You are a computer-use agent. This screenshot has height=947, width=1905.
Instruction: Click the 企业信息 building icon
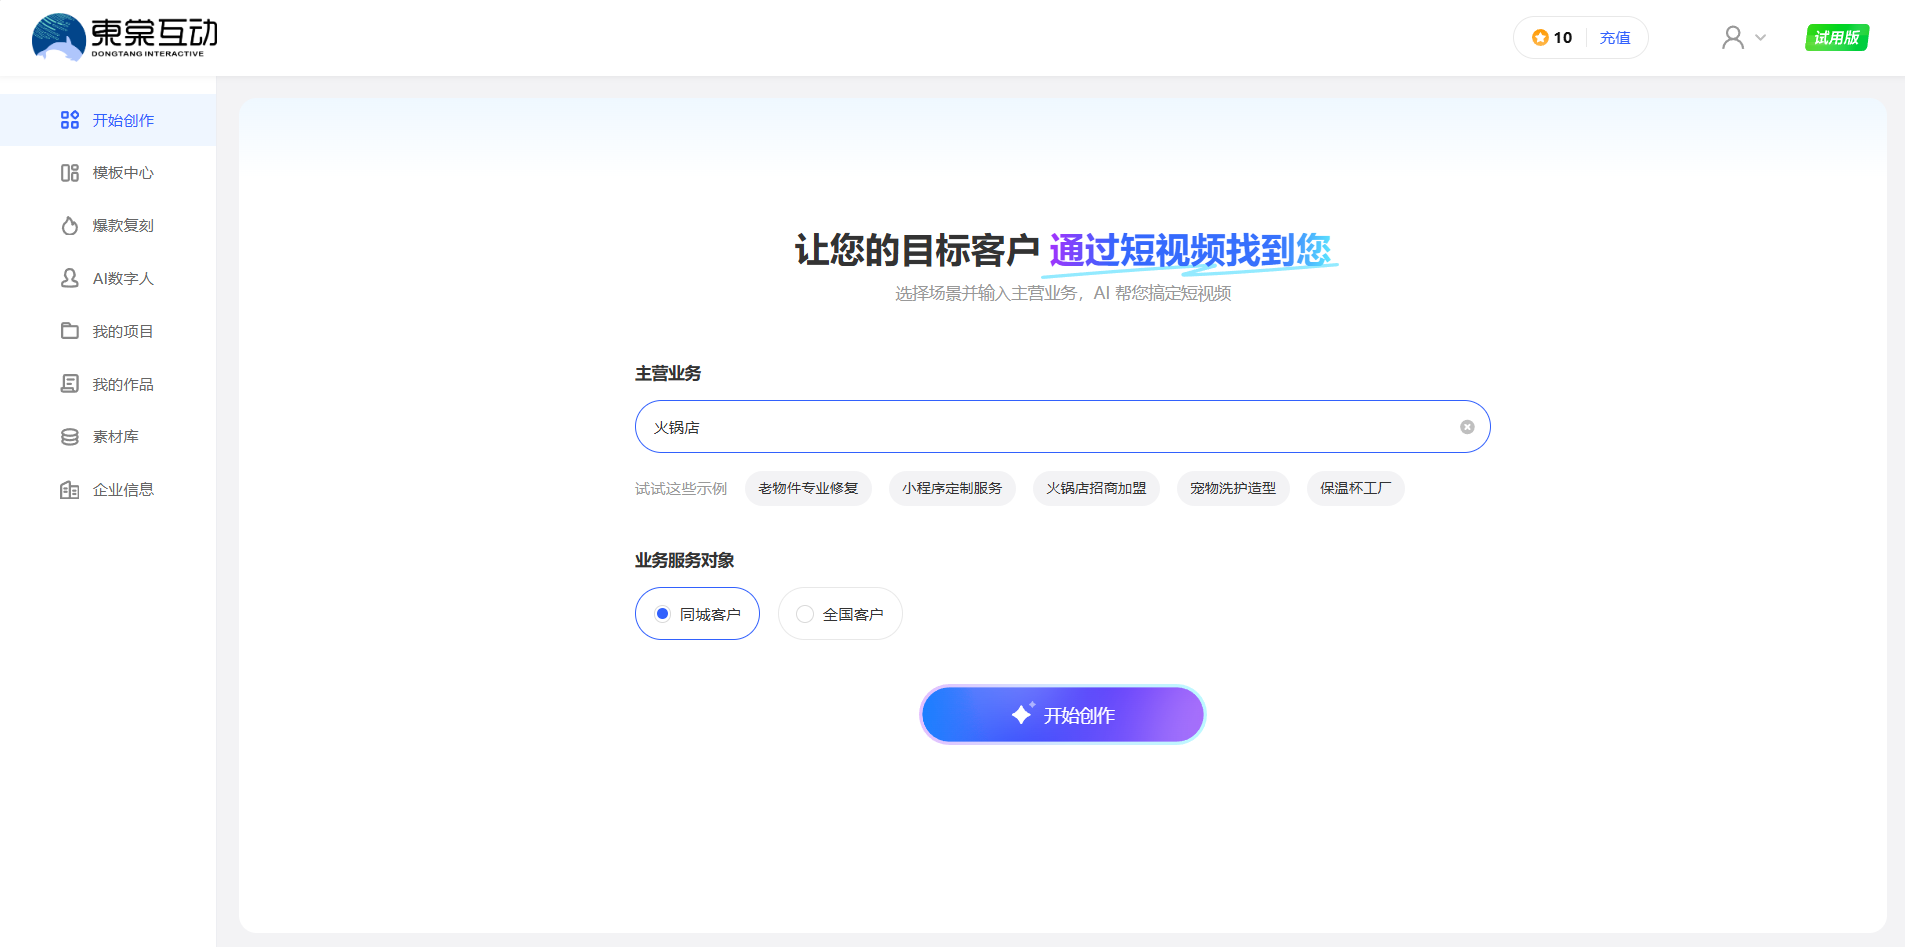pos(70,490)
